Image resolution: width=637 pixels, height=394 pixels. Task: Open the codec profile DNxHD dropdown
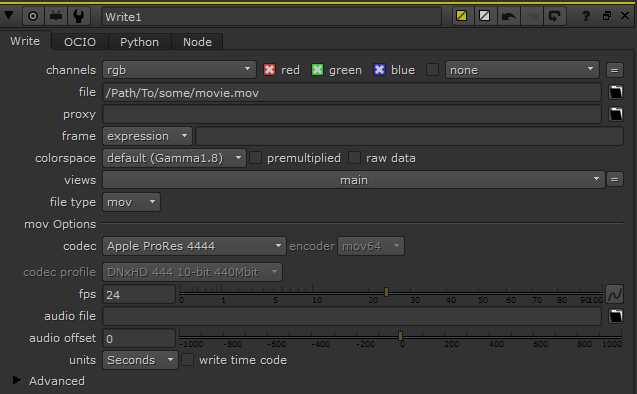[192, 272]
